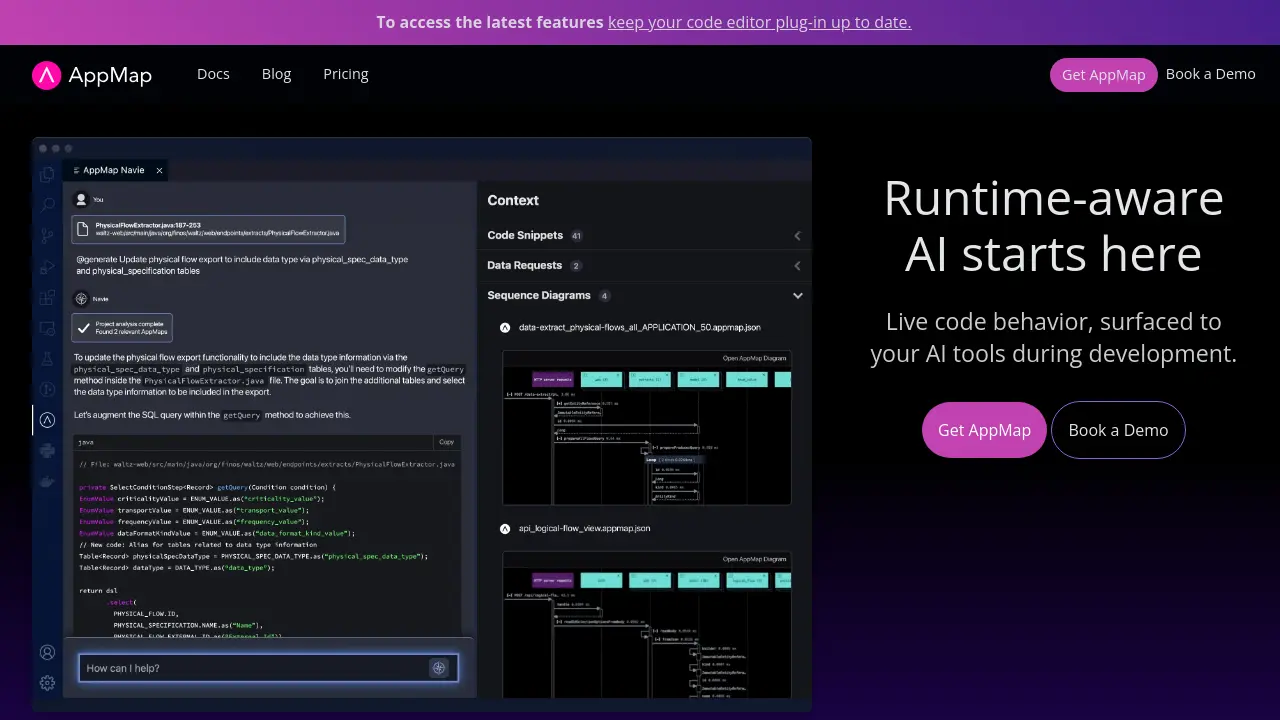1280x720 pixels.
Task: Click the Sequence Diagrams count badge 4
Action: [x=604, y=296]
